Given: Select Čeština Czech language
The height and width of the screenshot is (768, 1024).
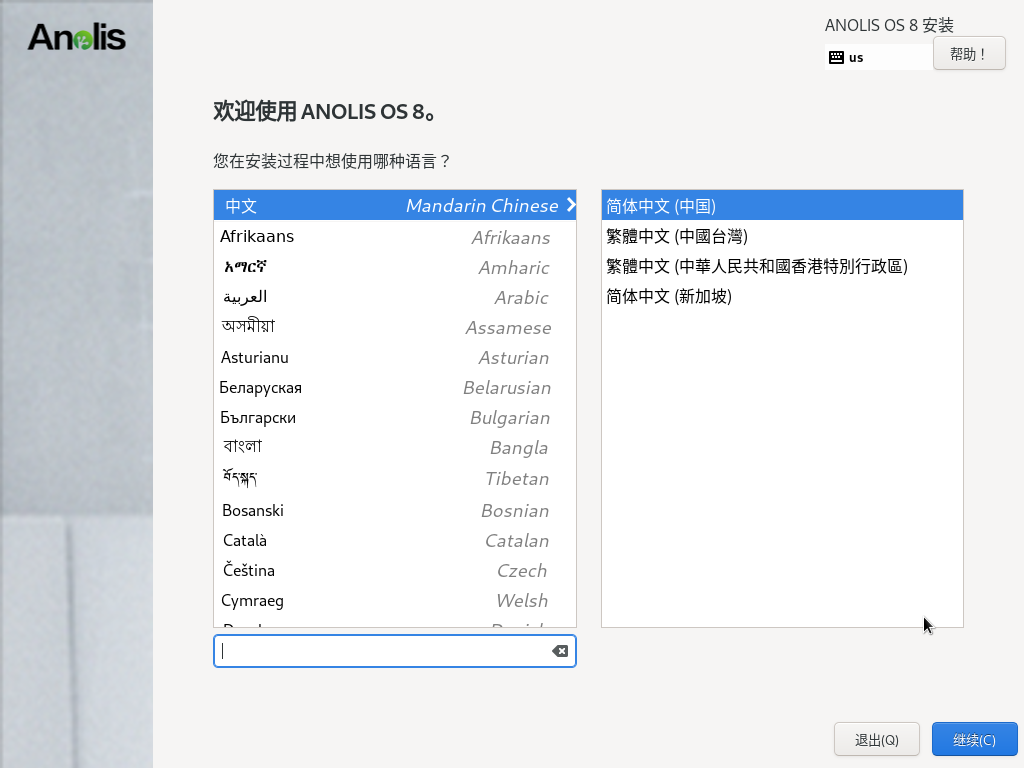Looking at the screenshot, I should (394, 570).
